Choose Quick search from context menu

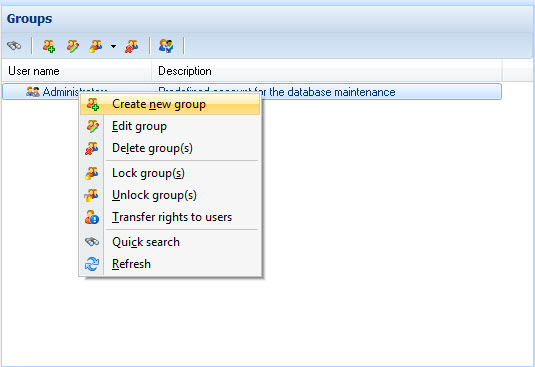point(170,242)
